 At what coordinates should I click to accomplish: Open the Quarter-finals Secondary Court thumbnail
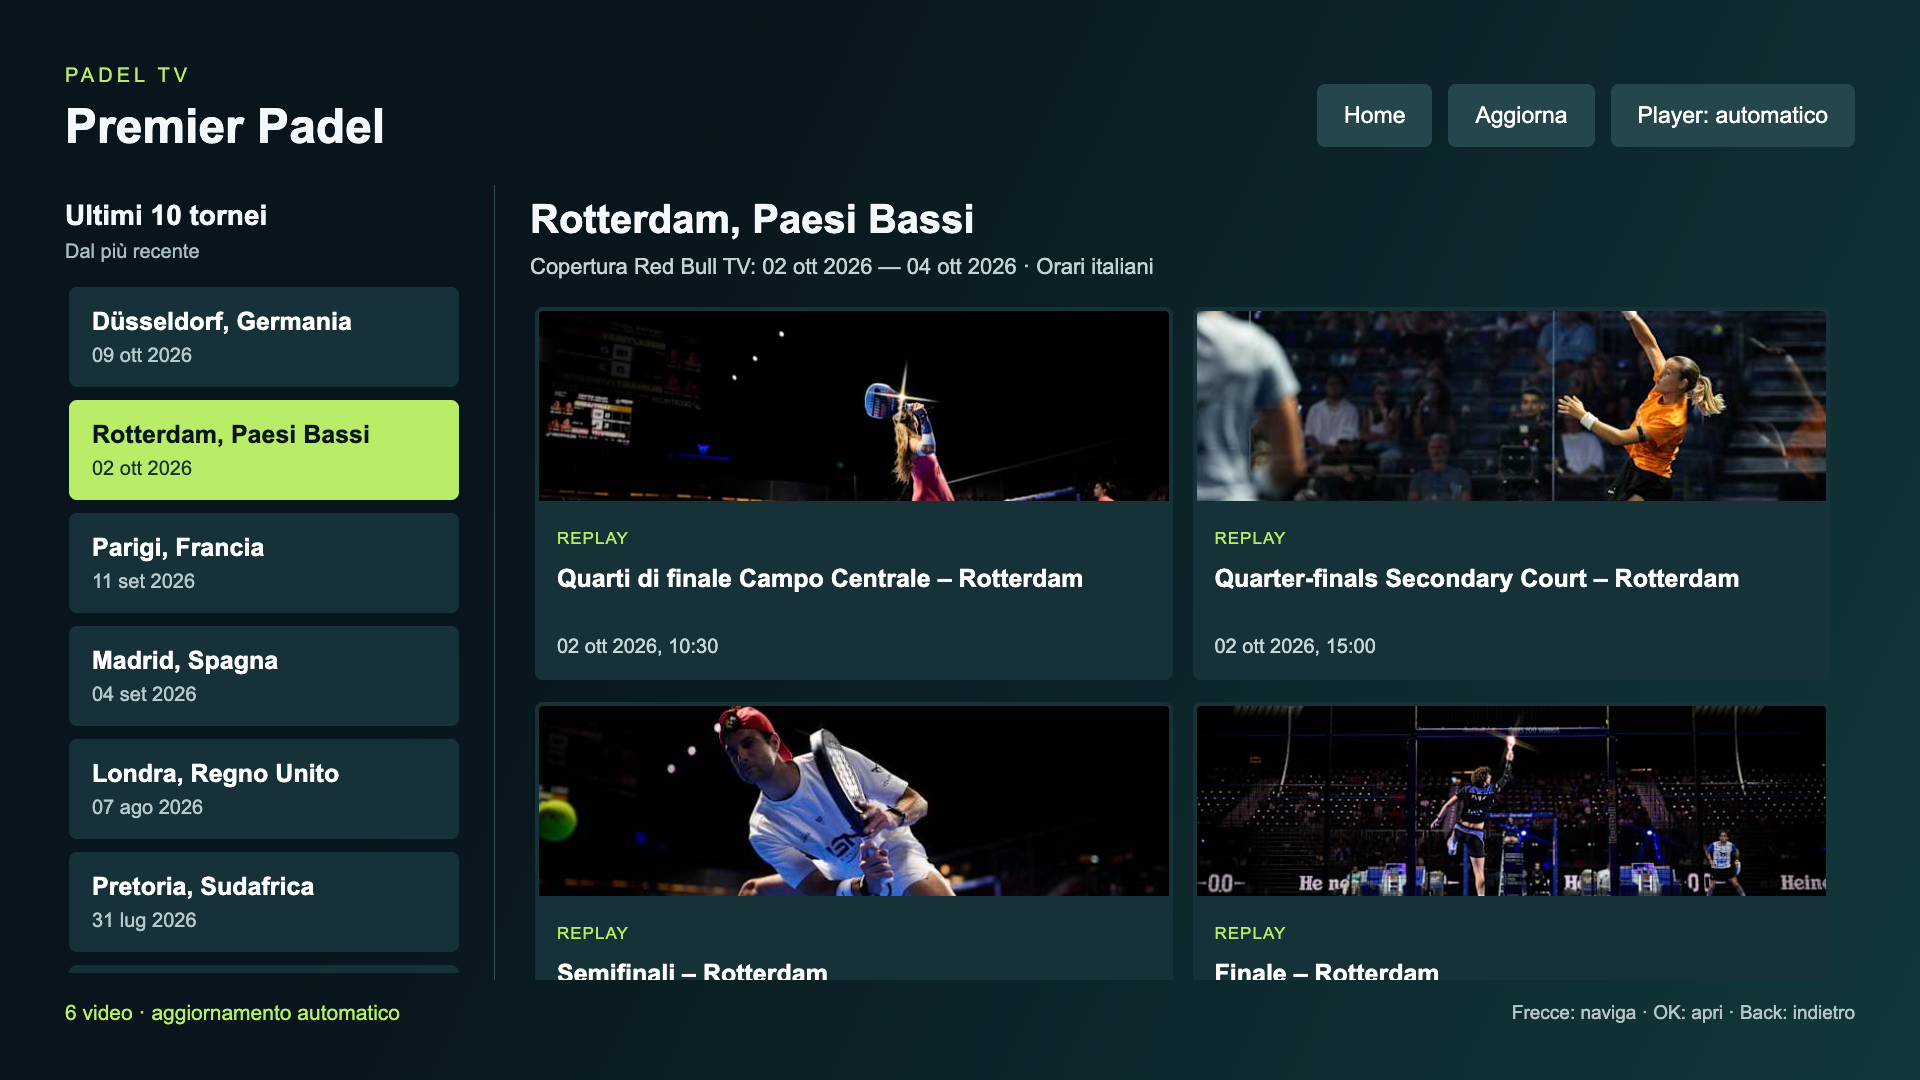[x=1511, y=406]
